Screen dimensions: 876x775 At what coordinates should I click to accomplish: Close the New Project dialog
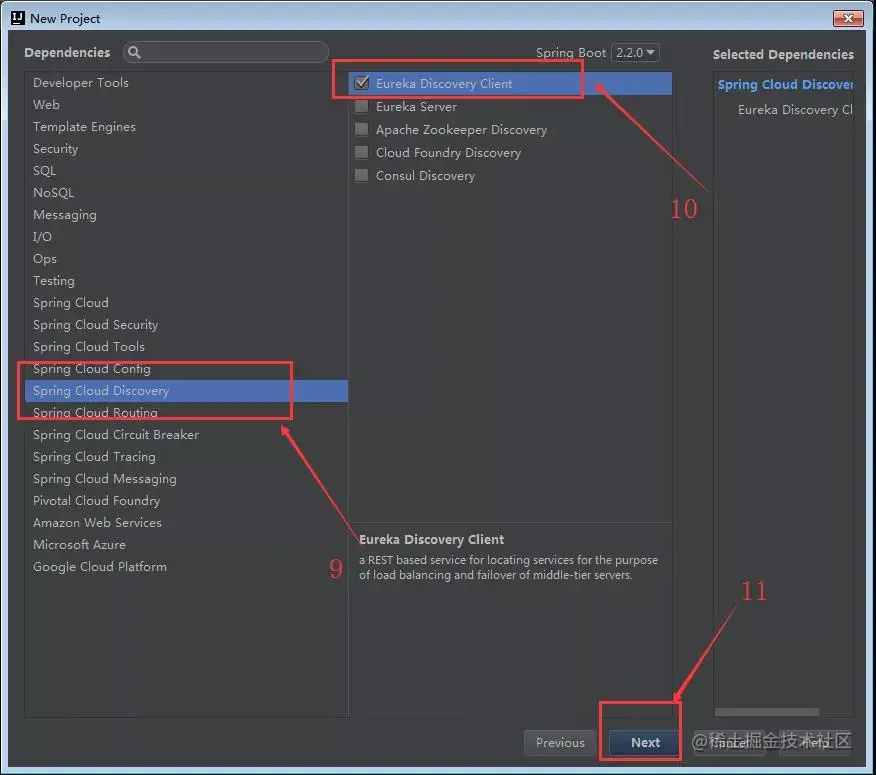click(x=848, y=18)
